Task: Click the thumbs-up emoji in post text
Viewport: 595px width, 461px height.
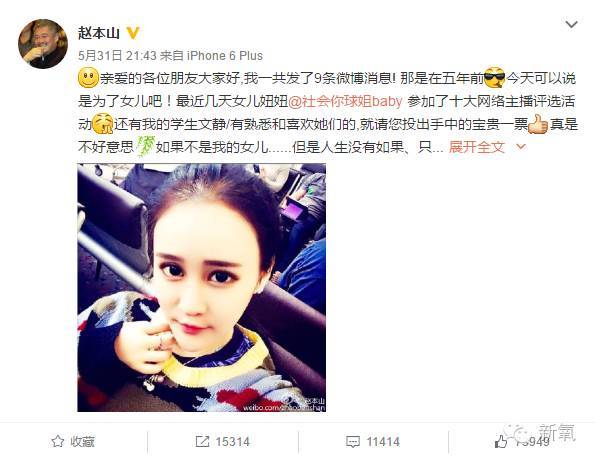Action: [538, 124]
